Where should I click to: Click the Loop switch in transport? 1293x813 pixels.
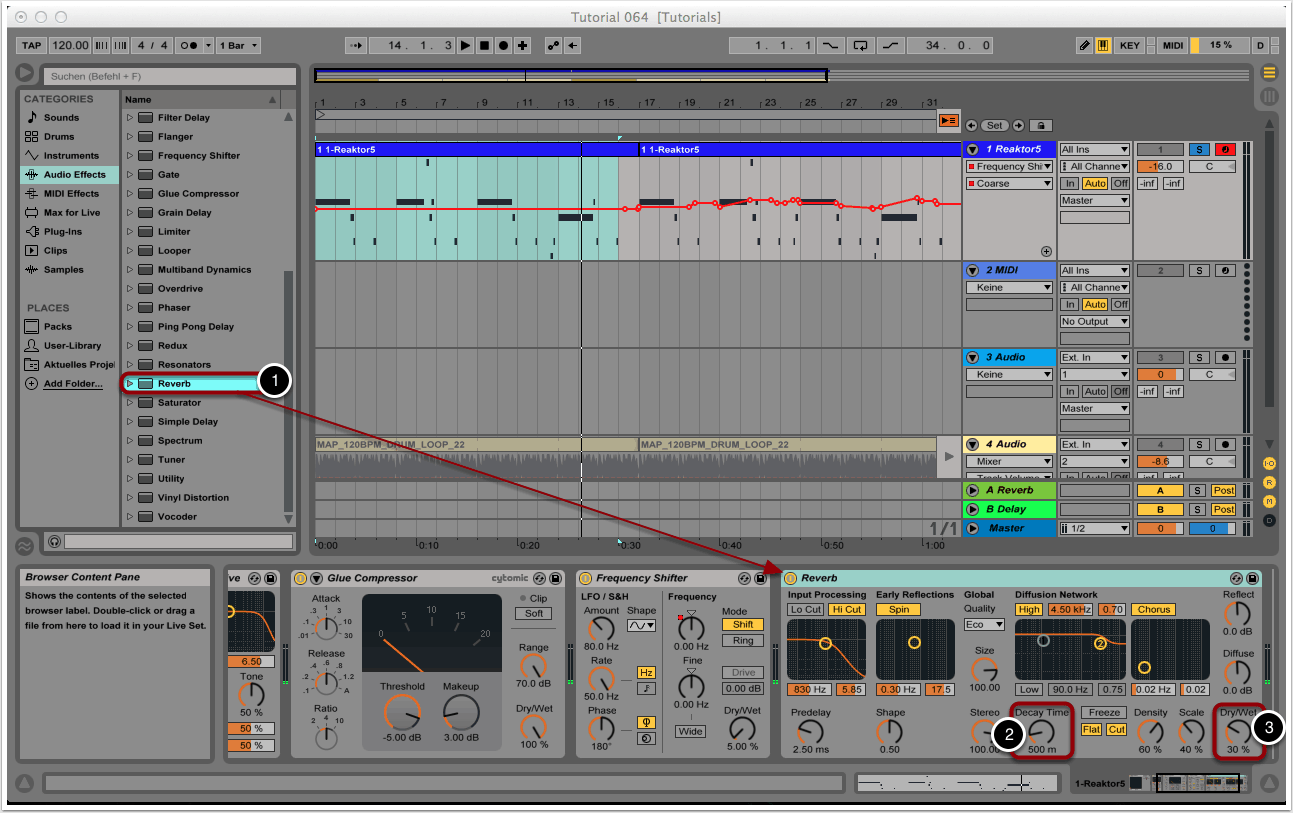[x=860, y=45]
